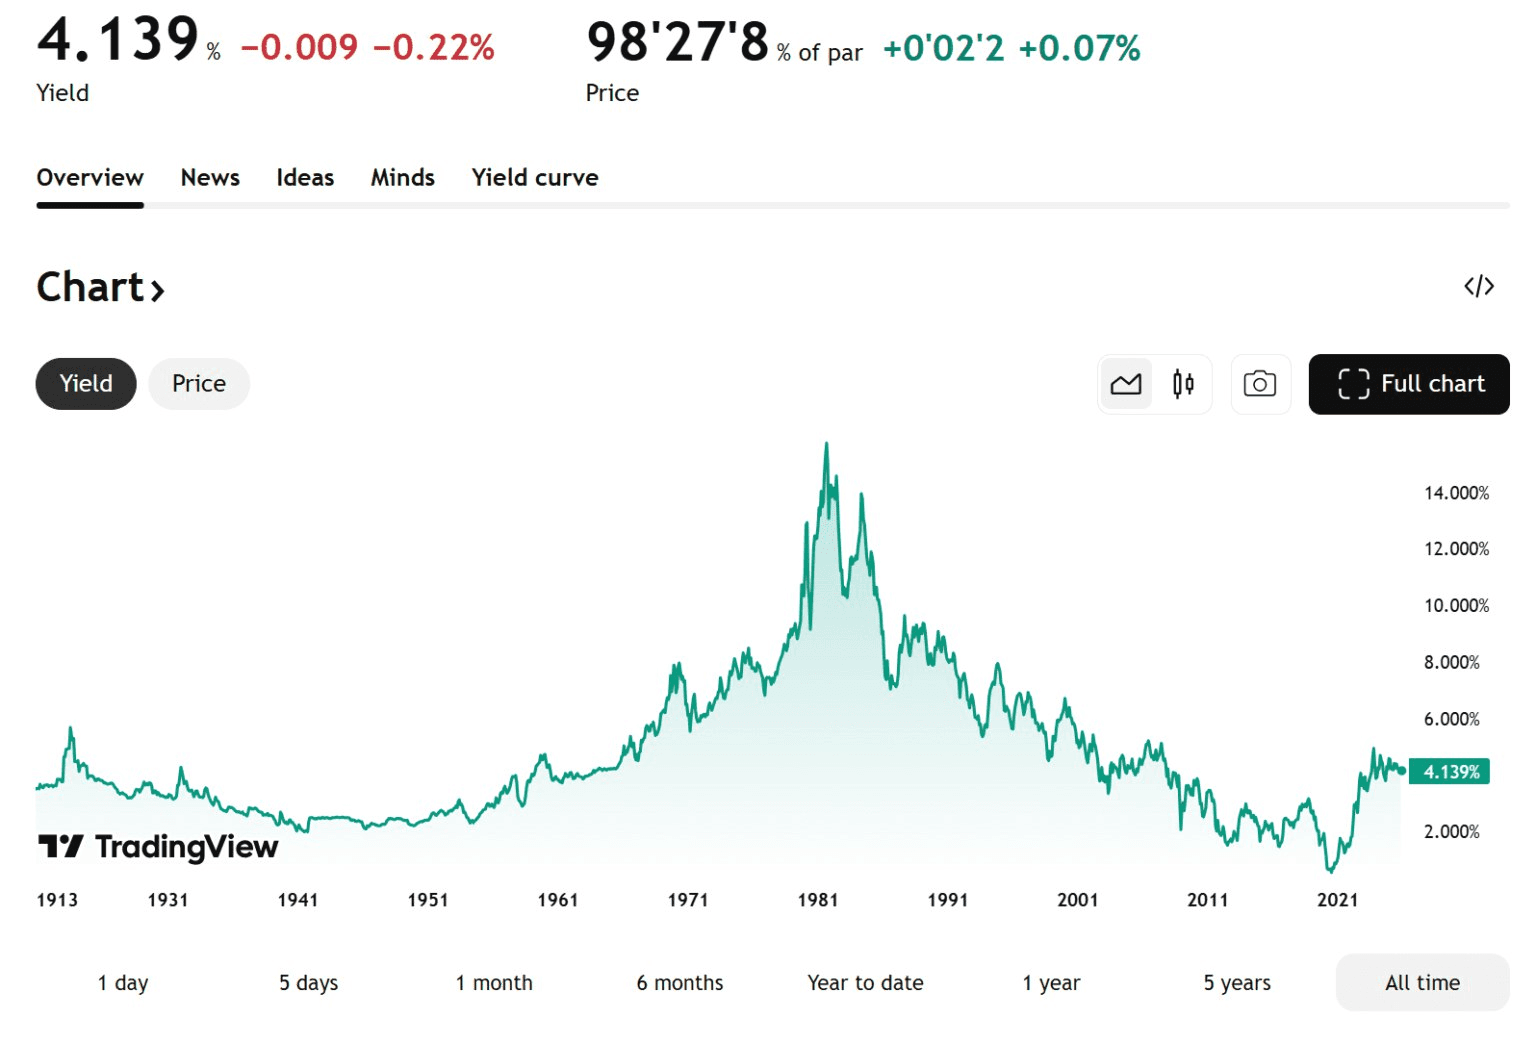Go to the Minds tab
This screenshot has width=1536, height=1043.
pos(403,178)
